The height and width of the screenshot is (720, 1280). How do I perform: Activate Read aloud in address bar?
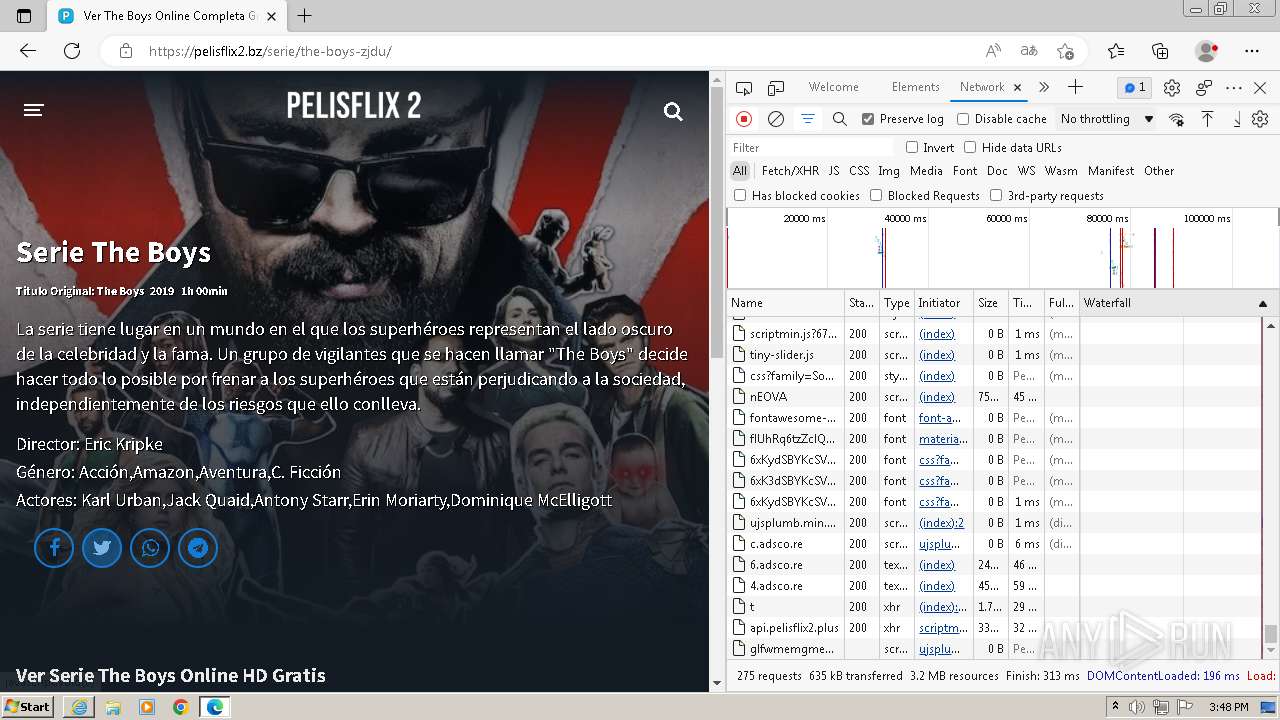coord(993,51)
